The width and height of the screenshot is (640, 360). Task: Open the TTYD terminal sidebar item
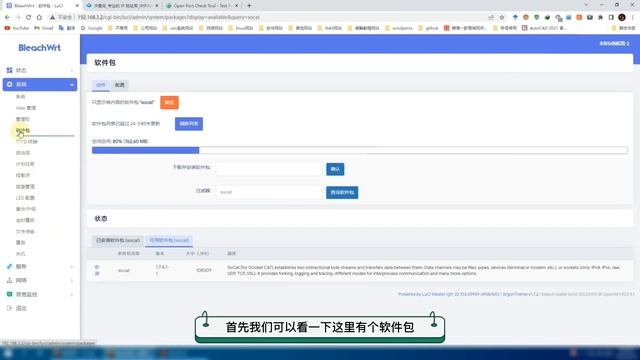point(27,142)
